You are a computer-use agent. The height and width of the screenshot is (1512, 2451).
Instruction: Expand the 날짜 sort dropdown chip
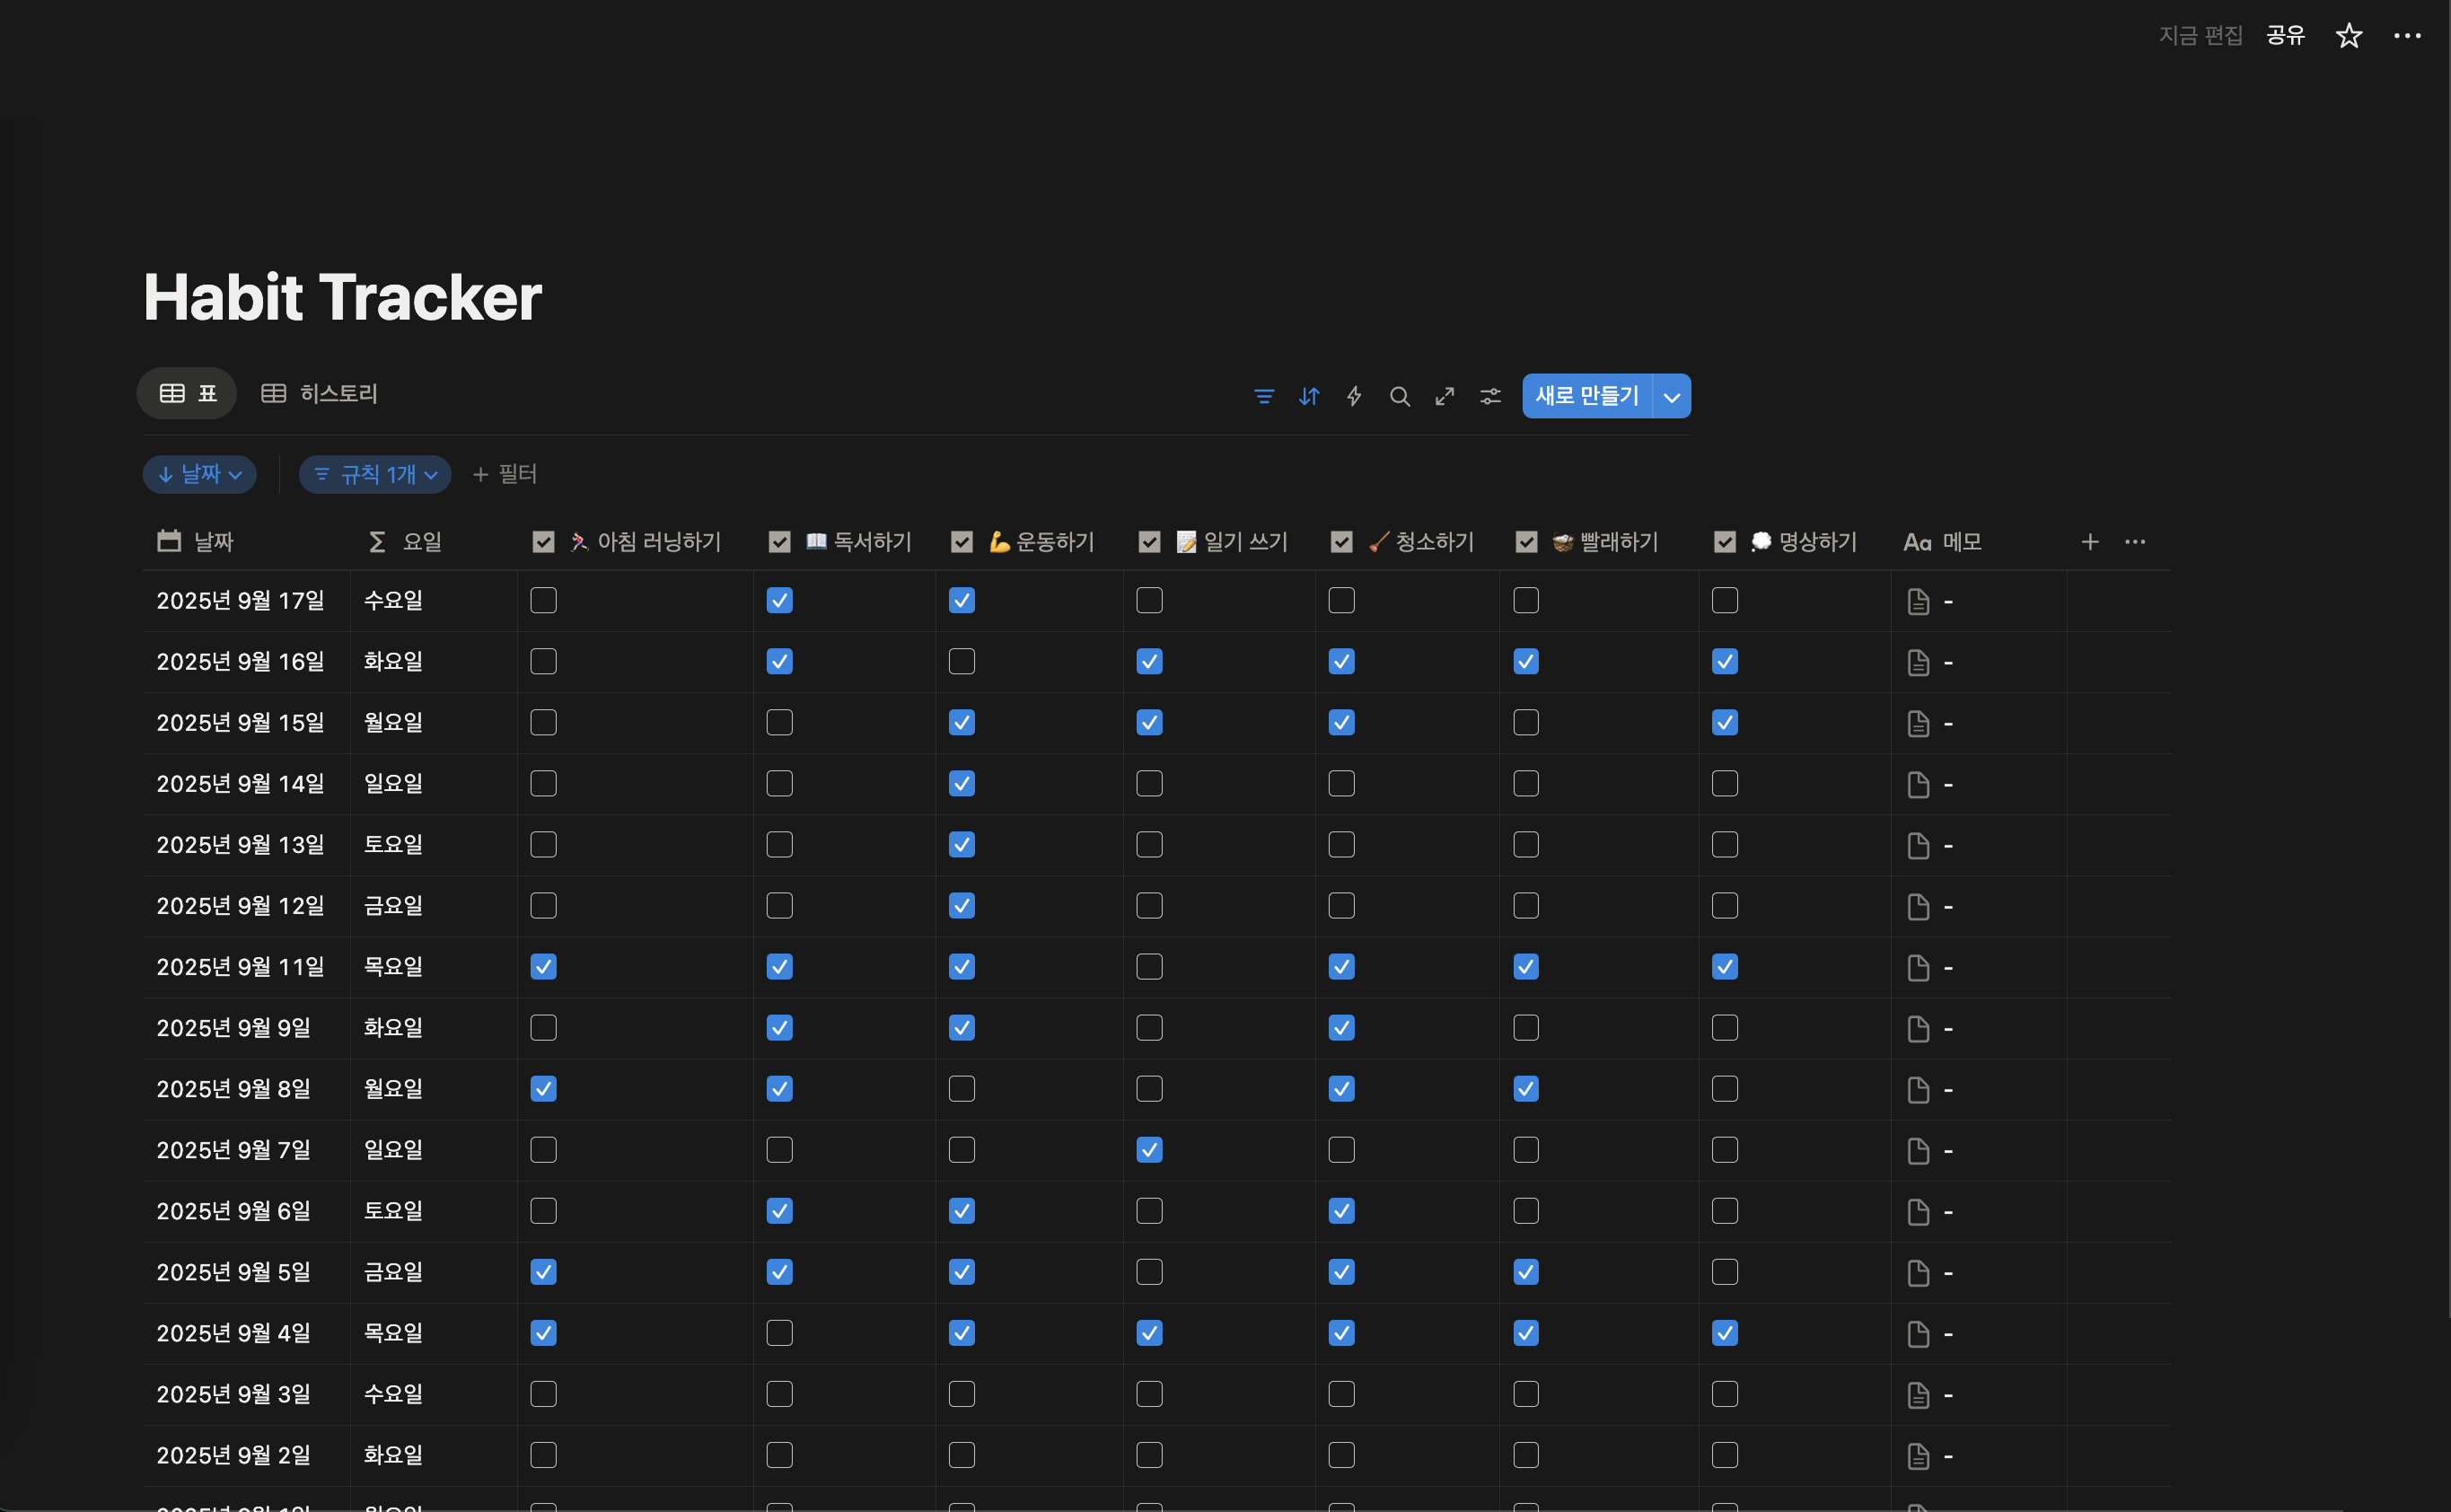[x=200, y=474]
